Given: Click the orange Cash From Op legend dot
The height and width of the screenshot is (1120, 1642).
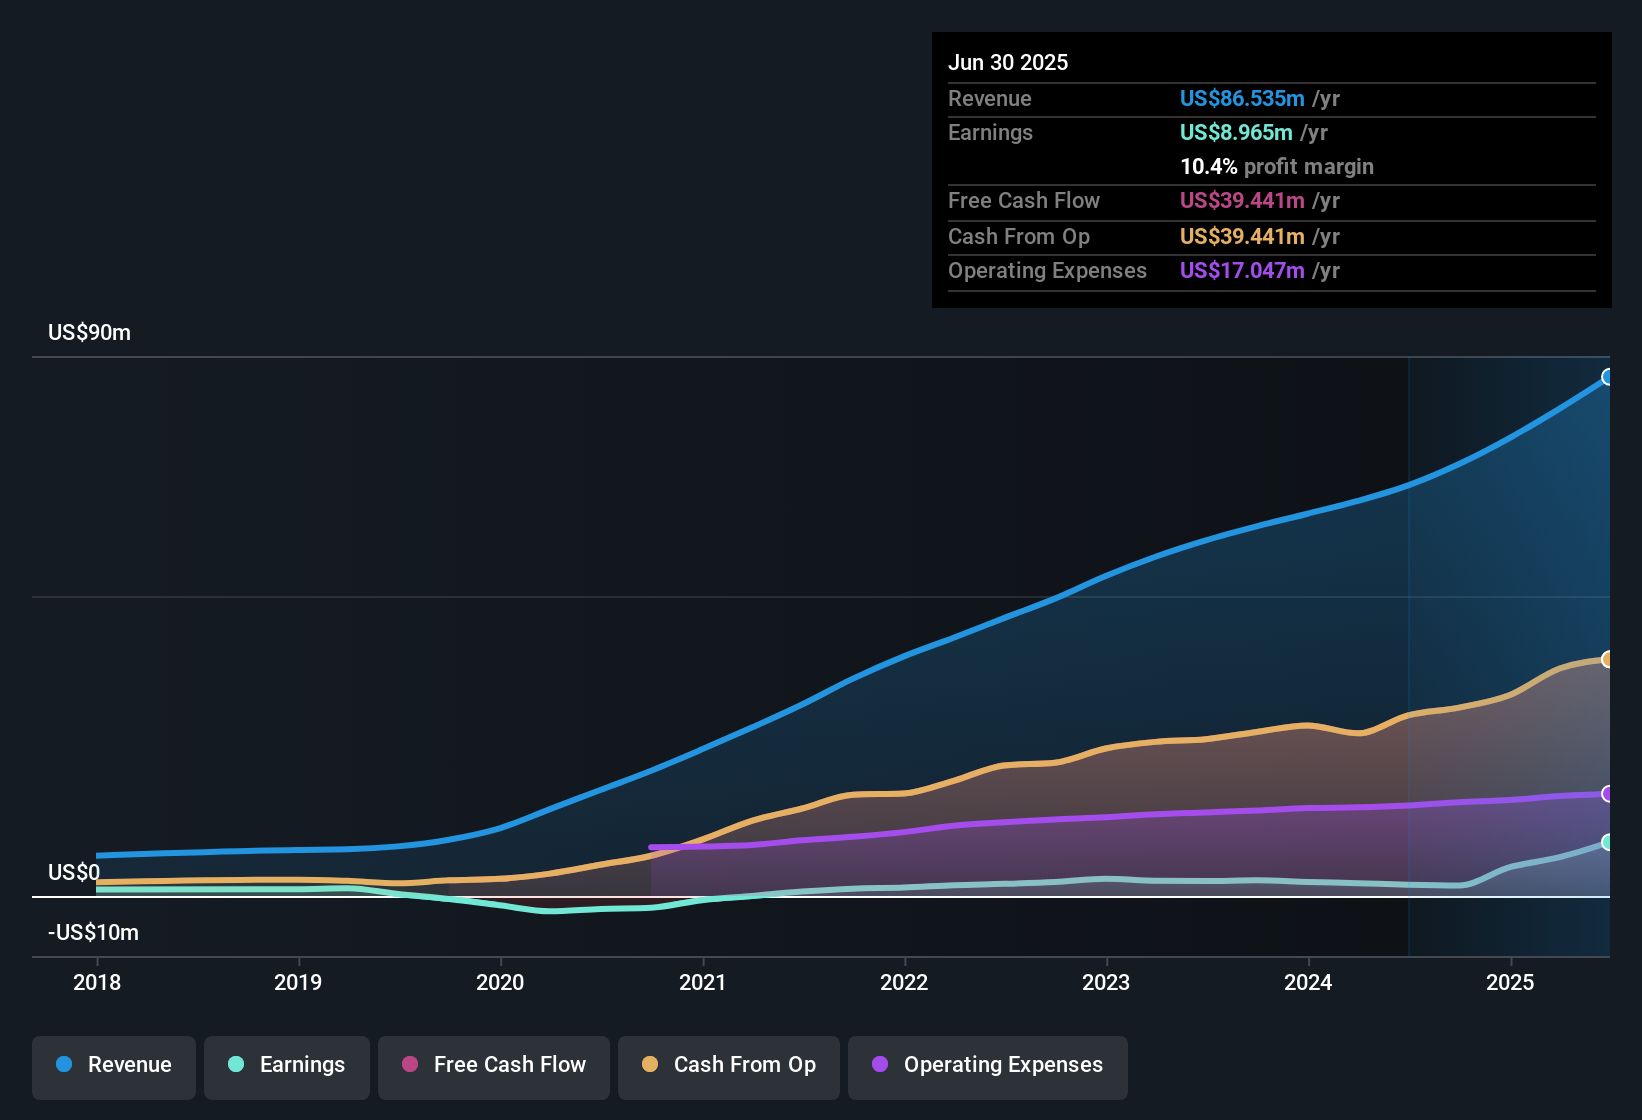Looking at the screenshot, I should 650,1065.
